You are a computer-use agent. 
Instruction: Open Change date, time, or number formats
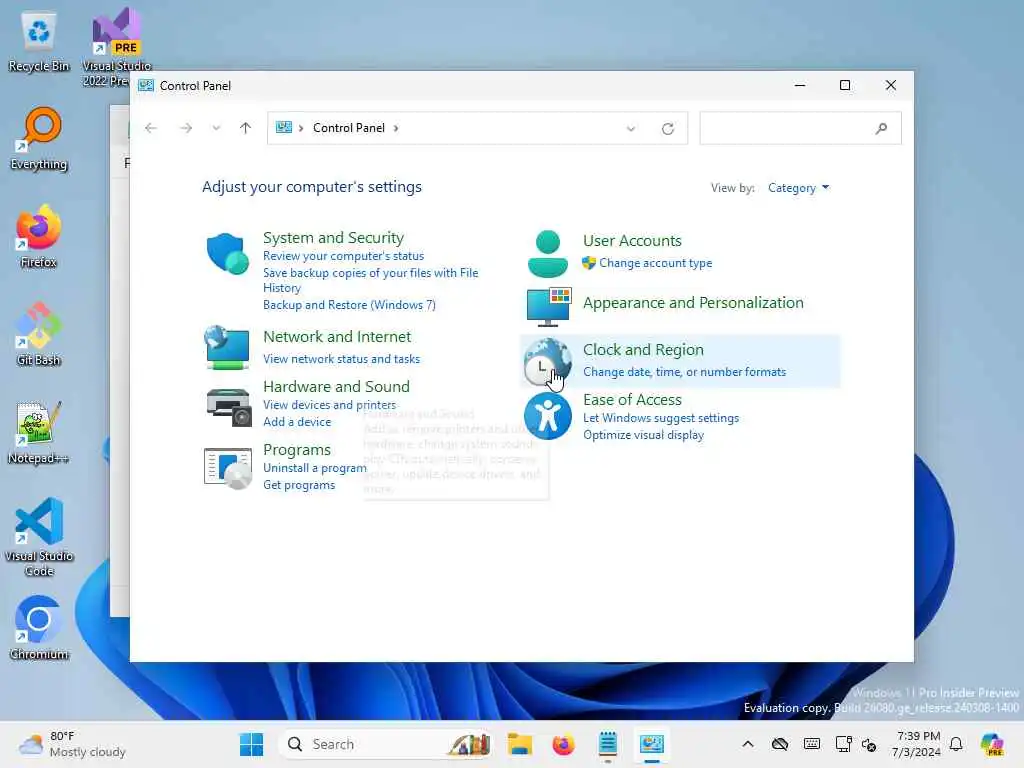click(x=684, y=372)
